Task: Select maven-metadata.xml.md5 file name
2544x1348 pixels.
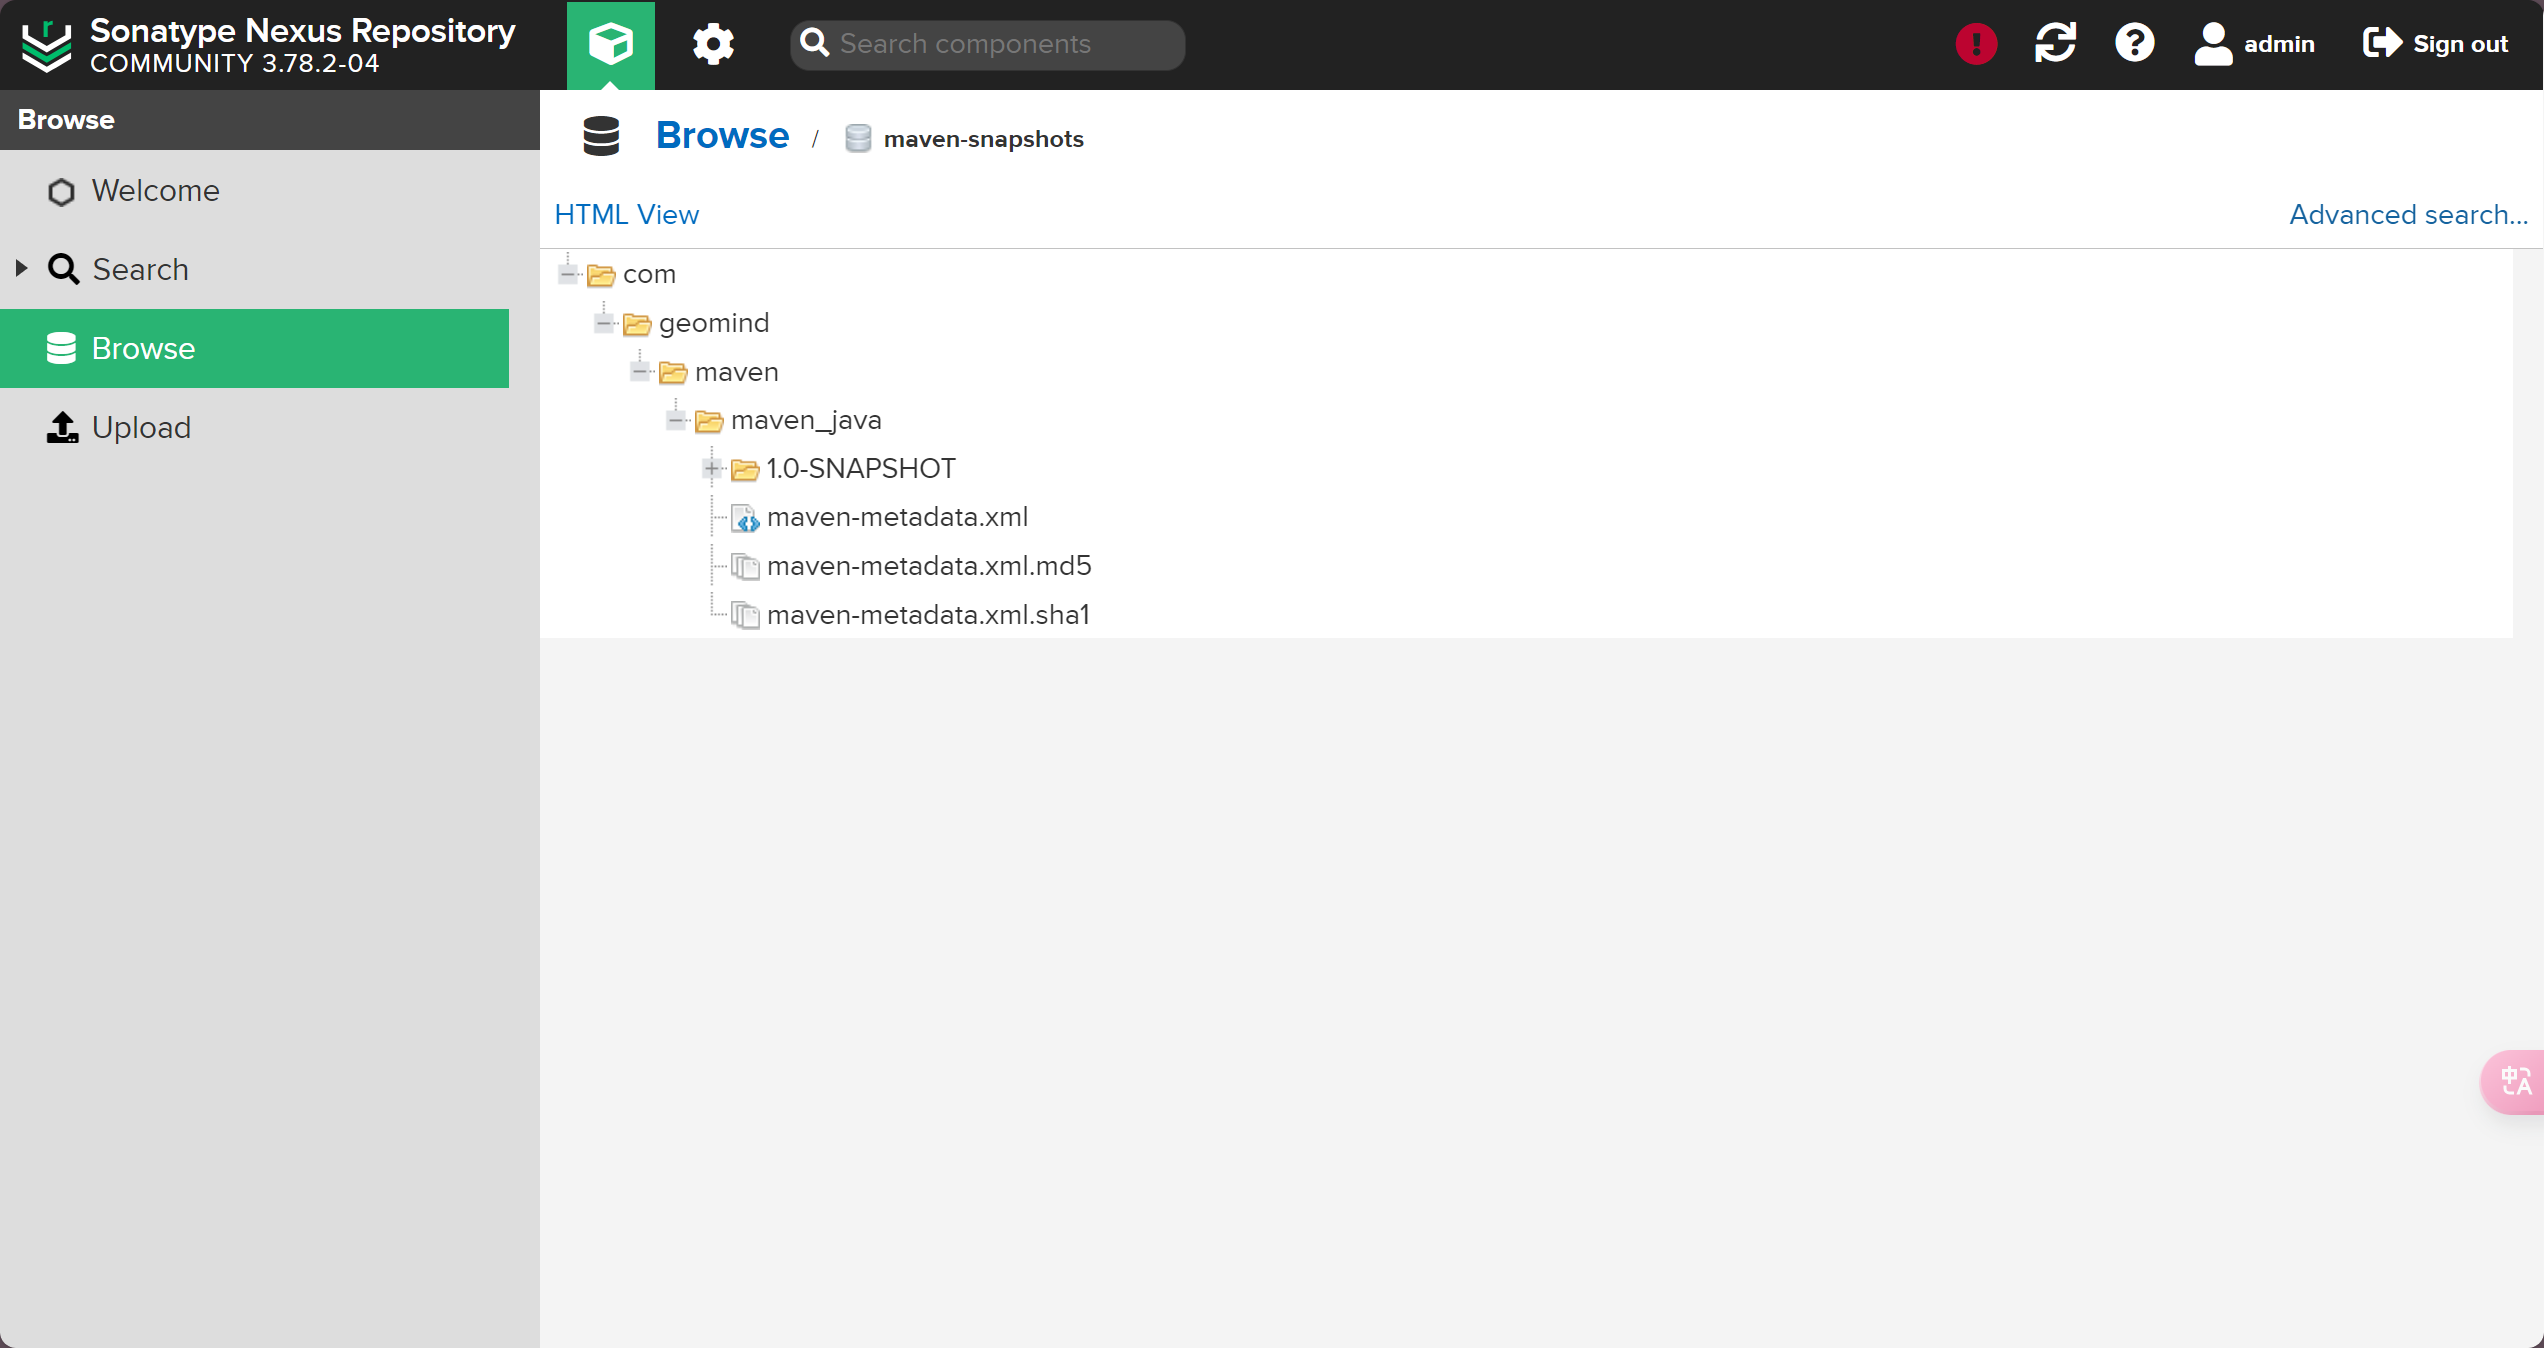Action: (x=929, y=566)
